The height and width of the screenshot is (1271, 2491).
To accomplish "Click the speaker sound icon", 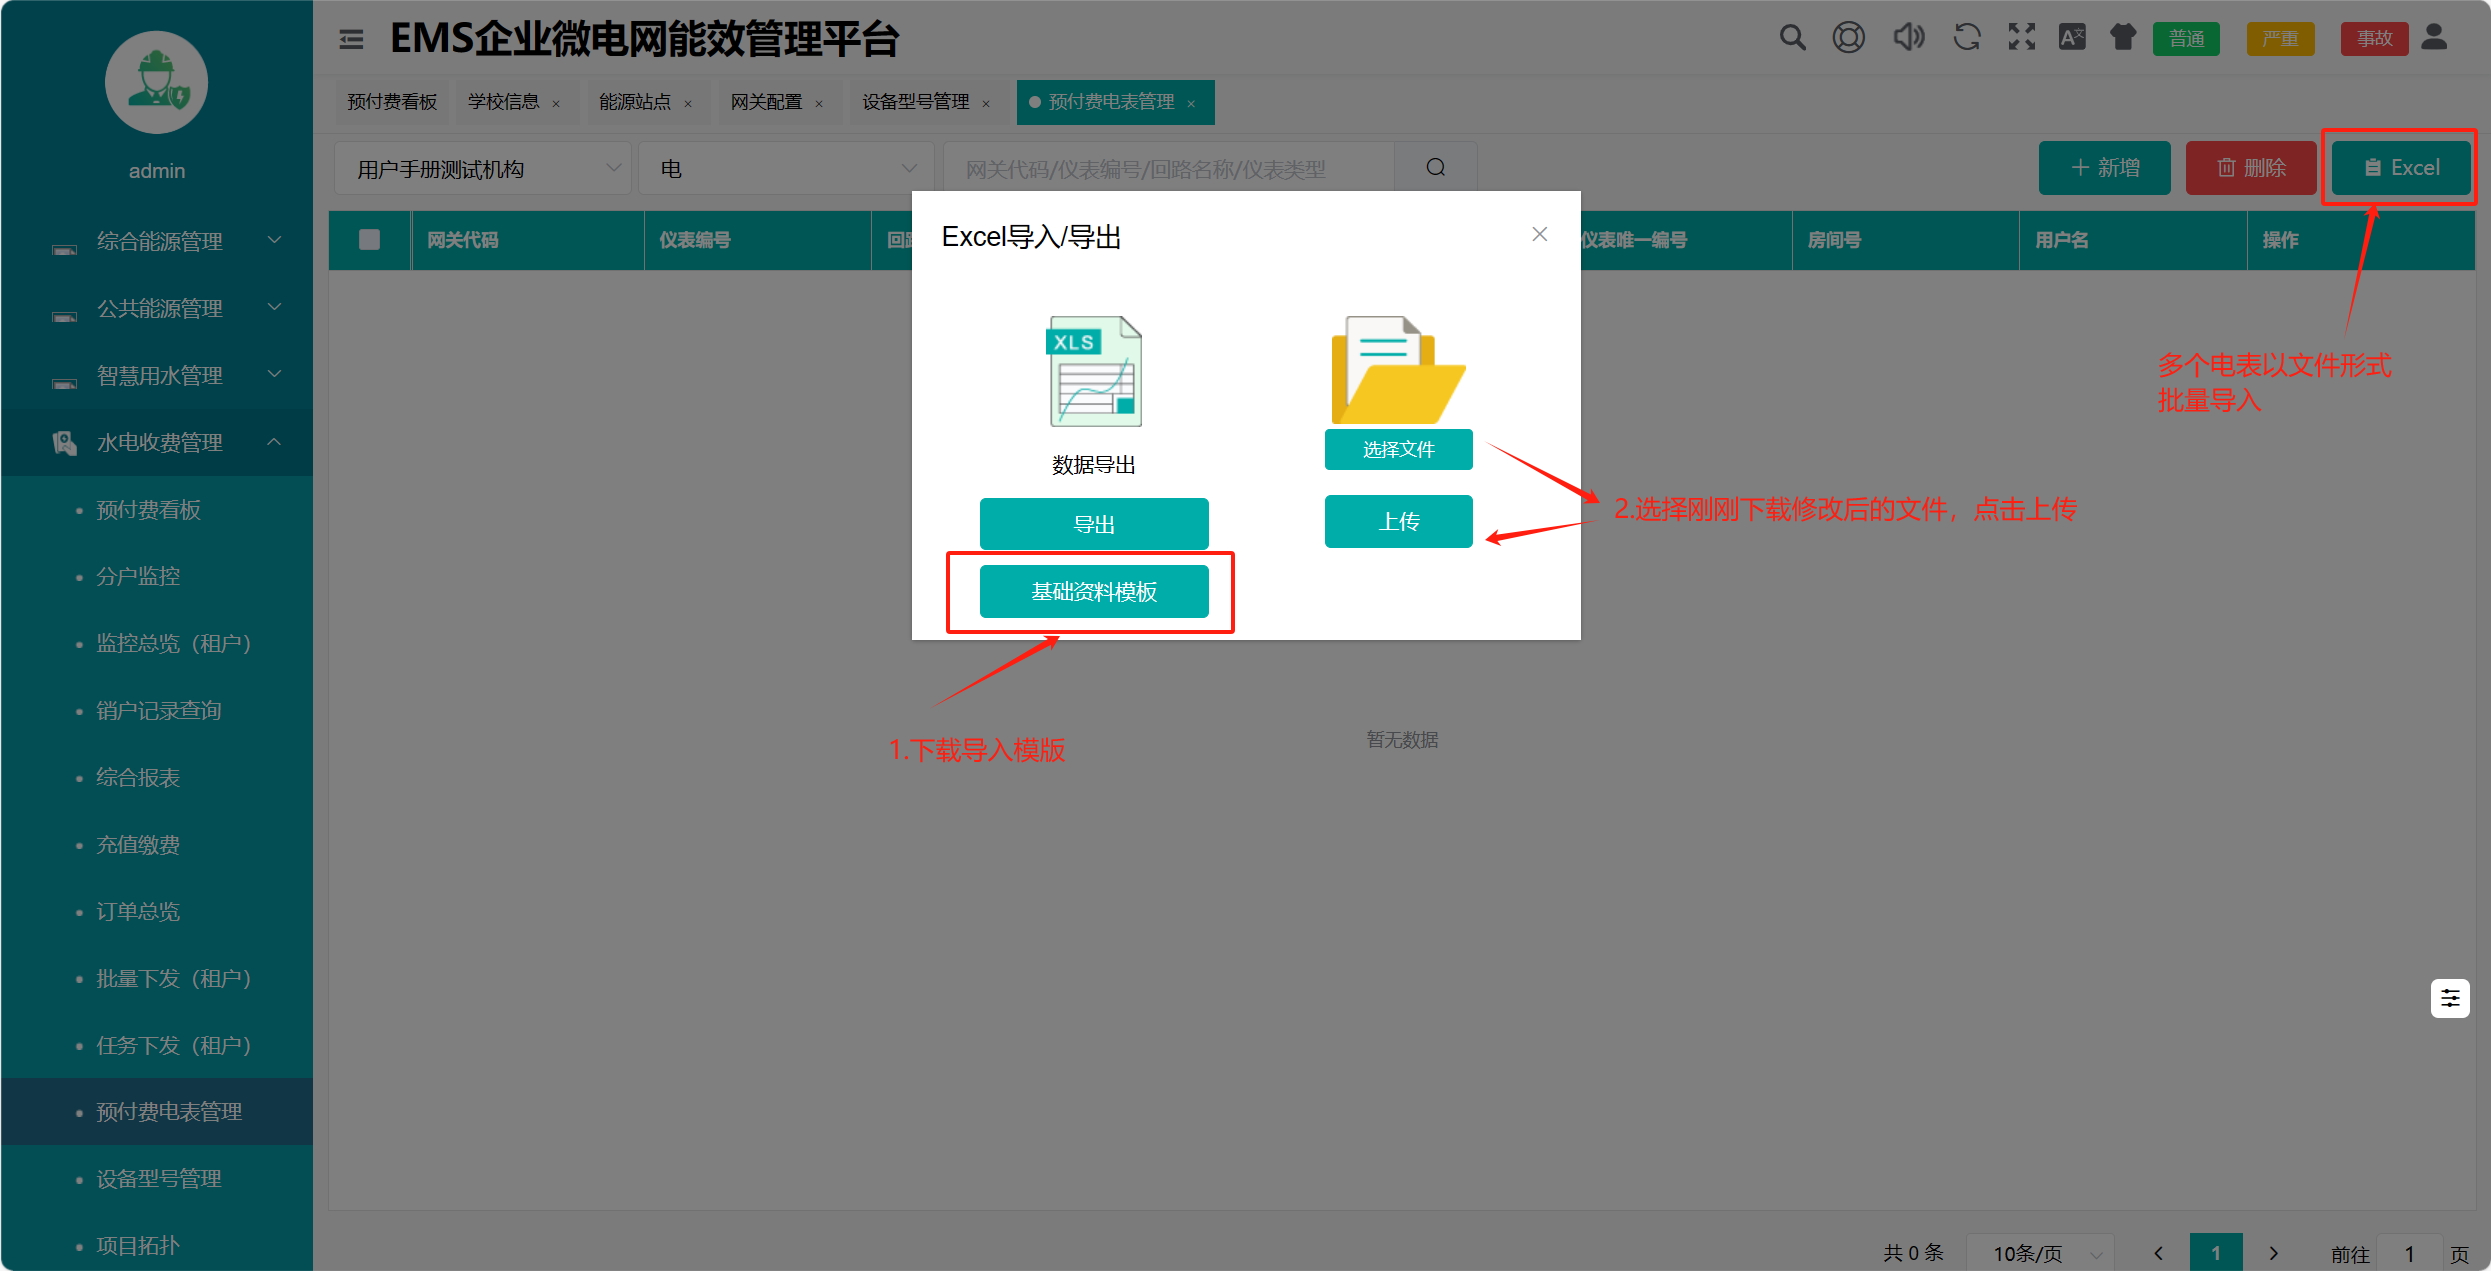I will 1908,39.
